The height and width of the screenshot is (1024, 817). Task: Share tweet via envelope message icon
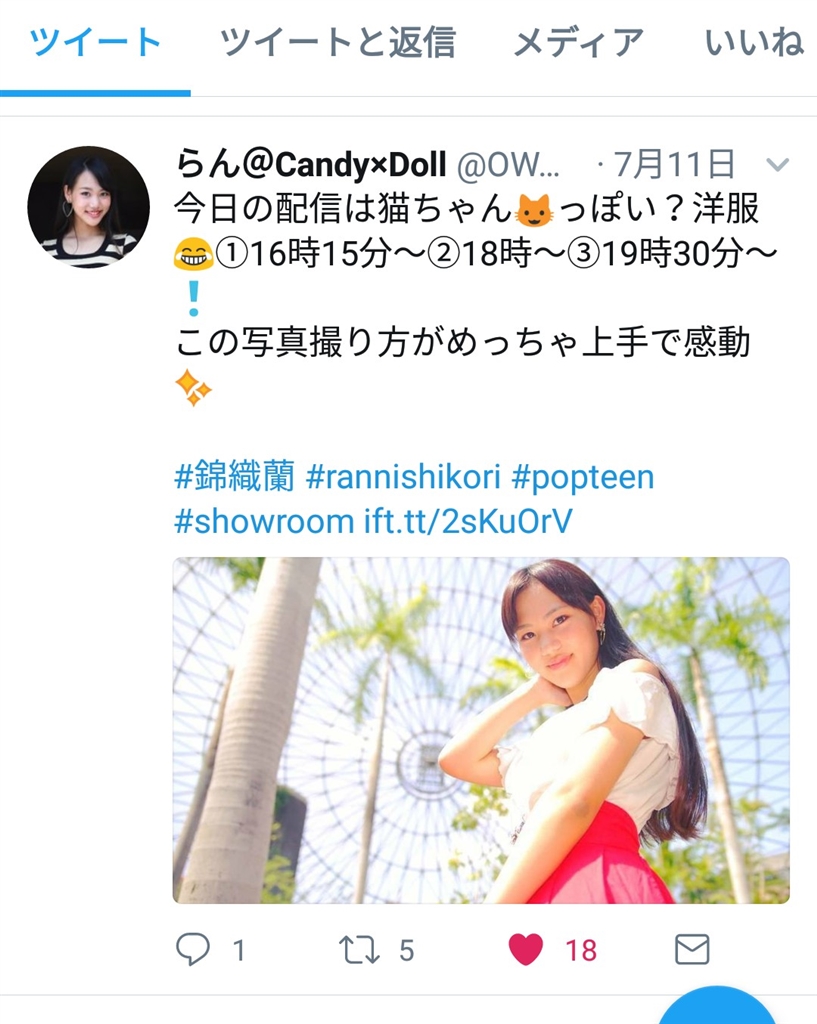[692, 949]
